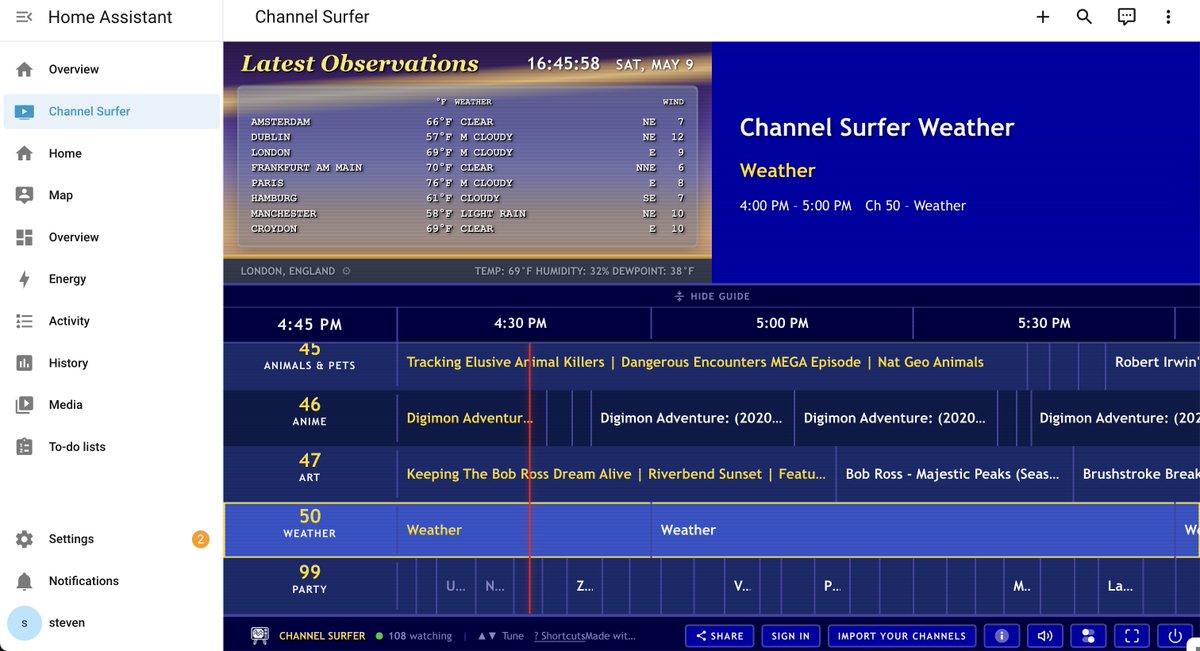Image resolution: width=1200 pixels, height=651 pixels.
Task: Select the 5:00 PM Weather program block
Action: click(913, 530)
